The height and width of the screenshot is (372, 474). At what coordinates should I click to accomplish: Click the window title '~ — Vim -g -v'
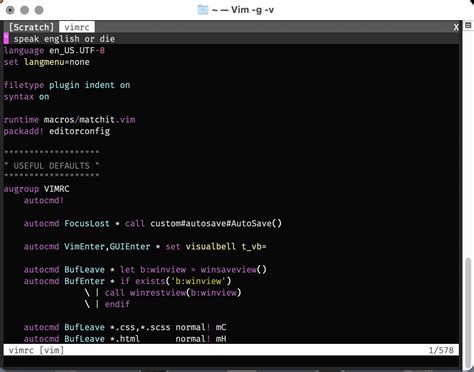pyautogui.click(x=243, y=10)
